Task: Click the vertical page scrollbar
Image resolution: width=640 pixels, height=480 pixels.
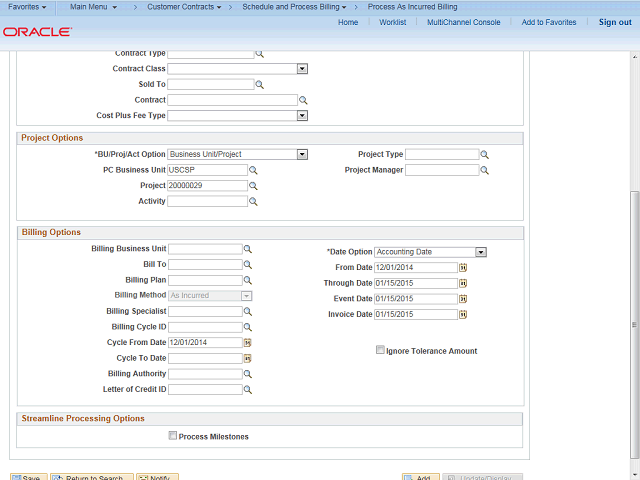Action: click(x=633, y=250)
